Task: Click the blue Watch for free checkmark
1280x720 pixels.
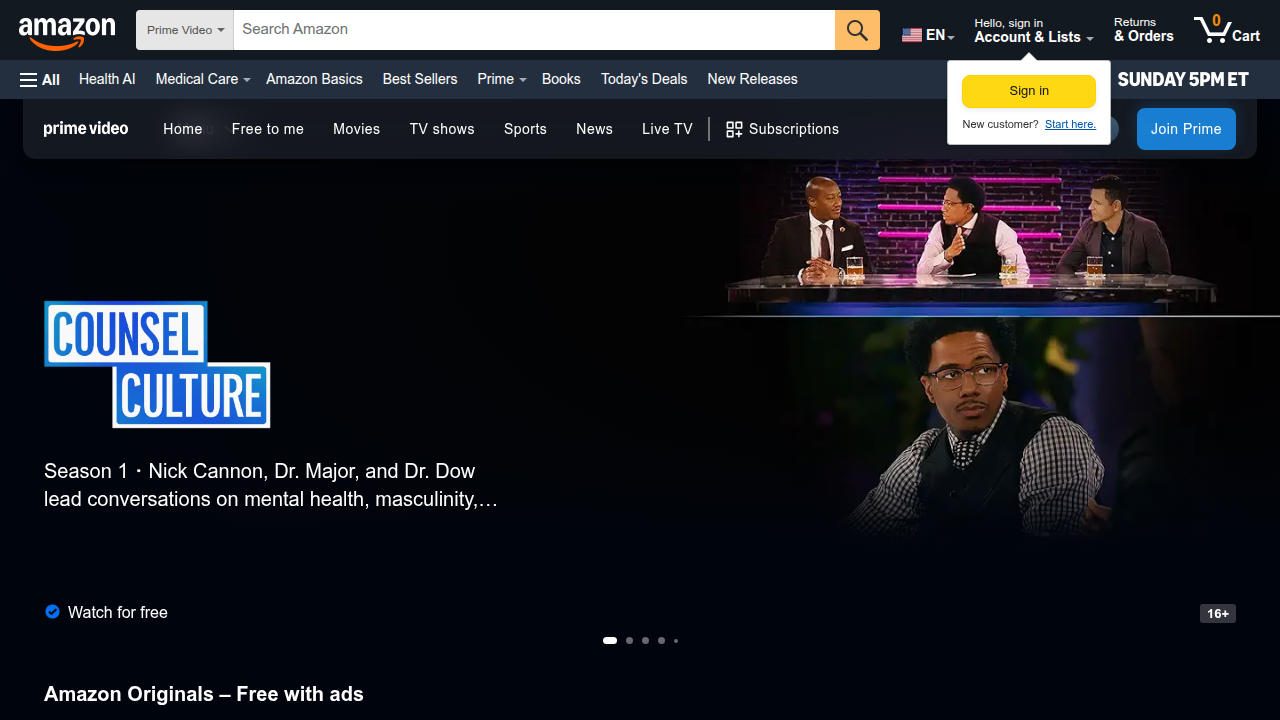Action: 52,611
